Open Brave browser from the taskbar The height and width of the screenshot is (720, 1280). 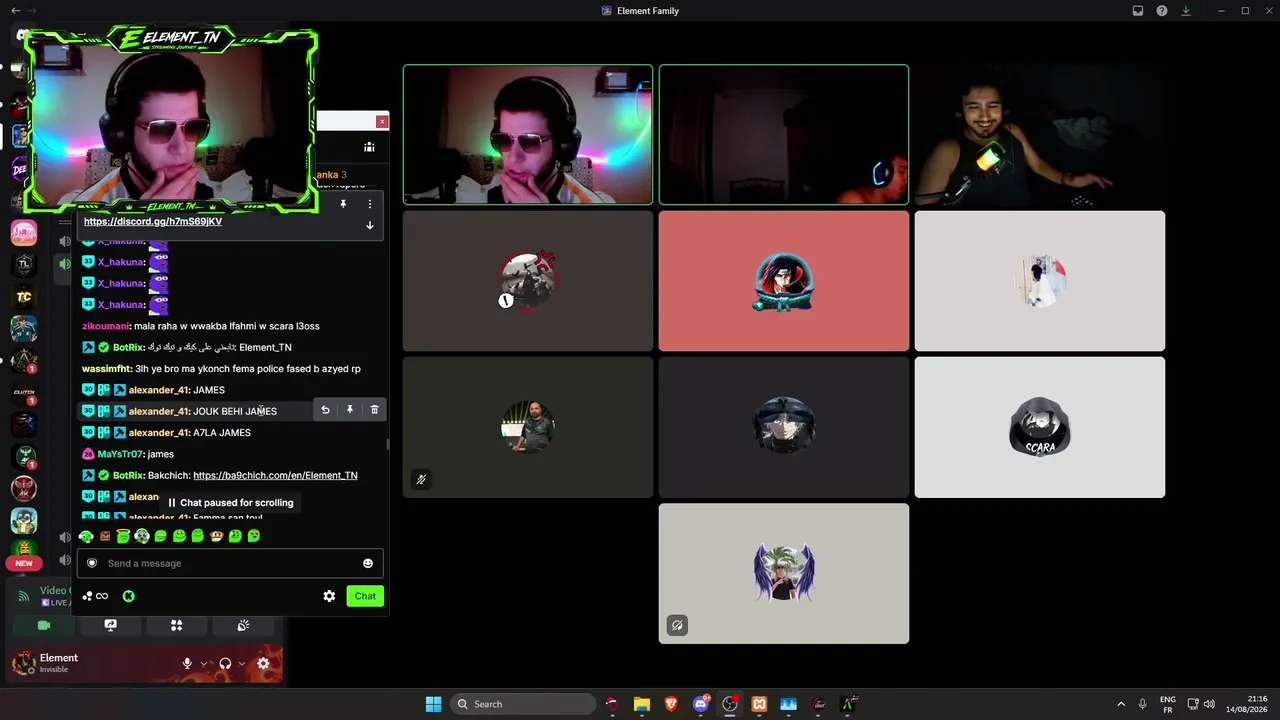tap(671, 704)
